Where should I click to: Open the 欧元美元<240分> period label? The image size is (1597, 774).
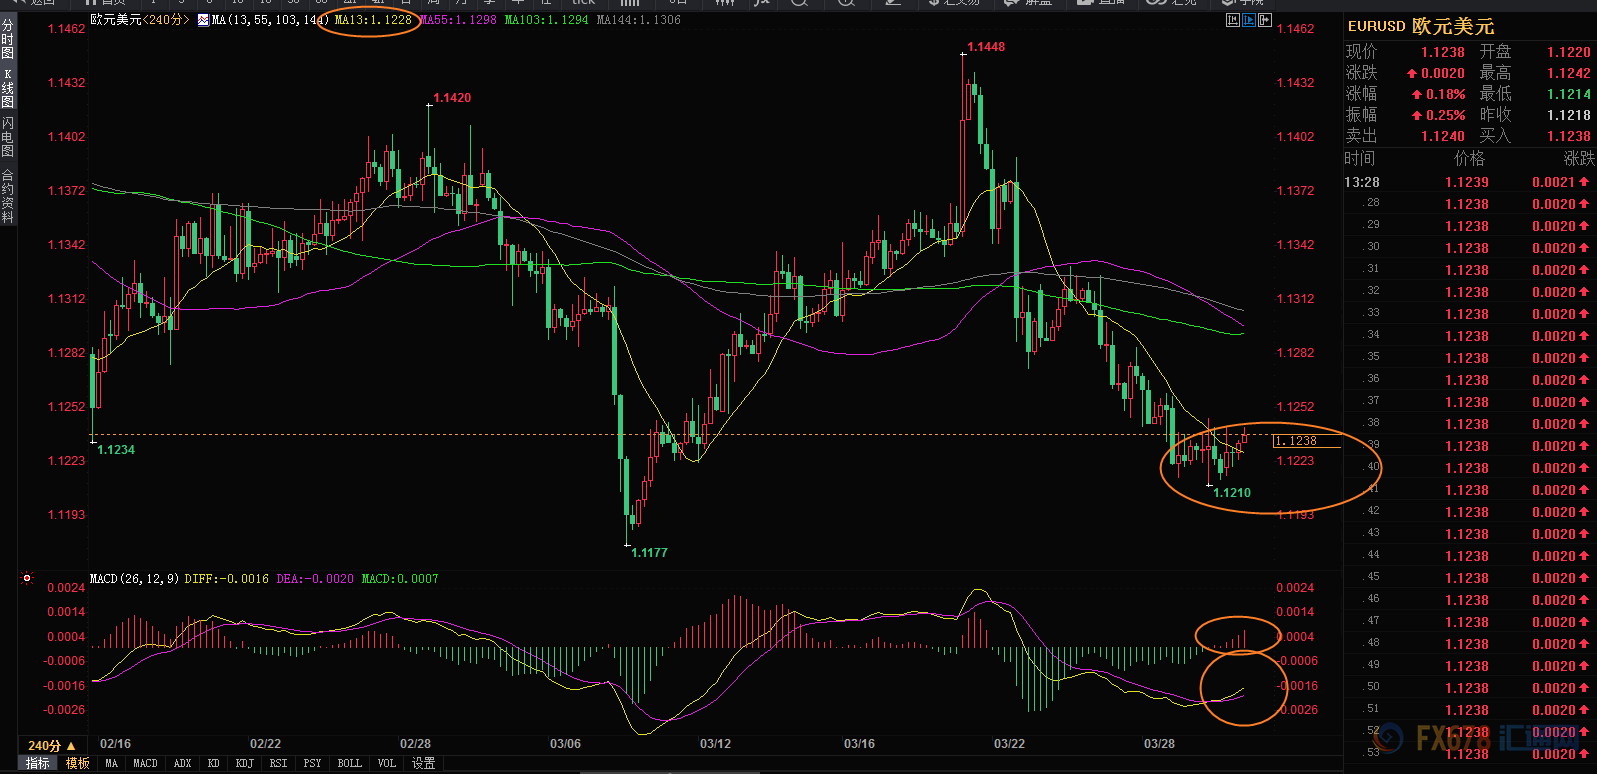pos(139,20)
